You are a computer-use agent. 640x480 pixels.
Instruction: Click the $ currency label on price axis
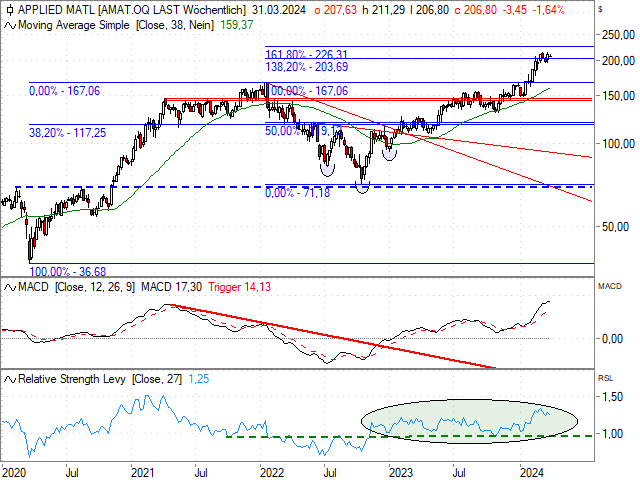600,9
